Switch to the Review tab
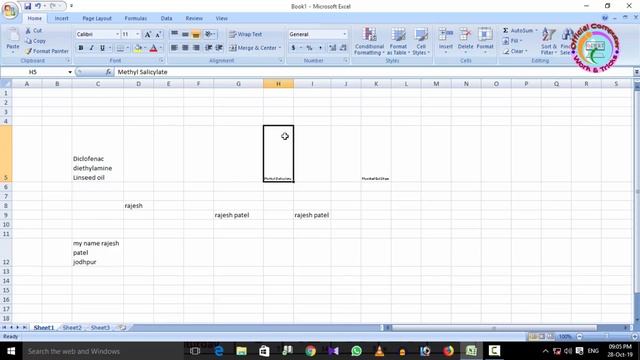Viewport: 640px width, 360px height. point(194,18)
